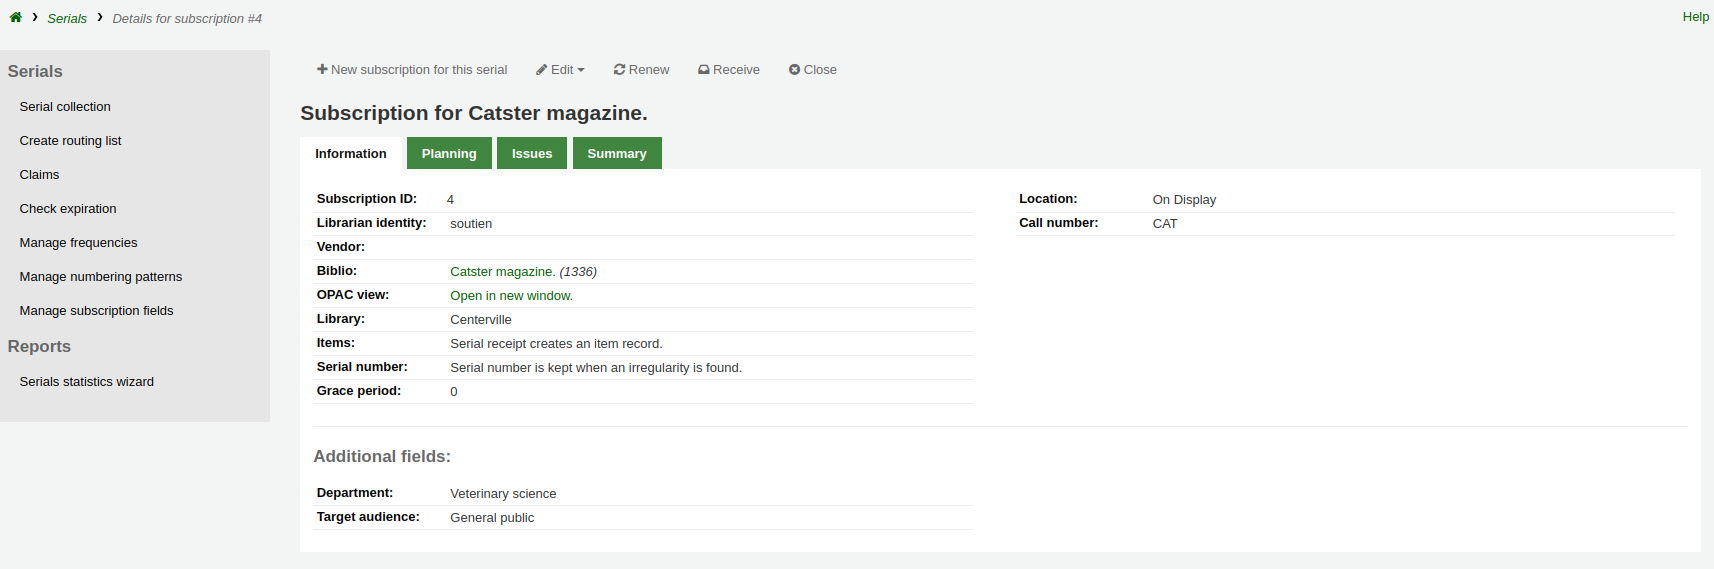
Task: Click the Receive button
Action: coord(729,70)
